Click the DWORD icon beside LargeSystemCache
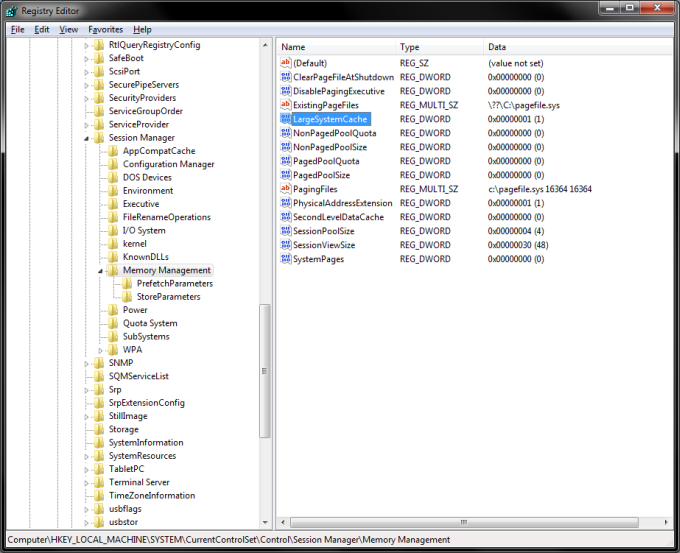680x553 pixels. click(285, 119)
